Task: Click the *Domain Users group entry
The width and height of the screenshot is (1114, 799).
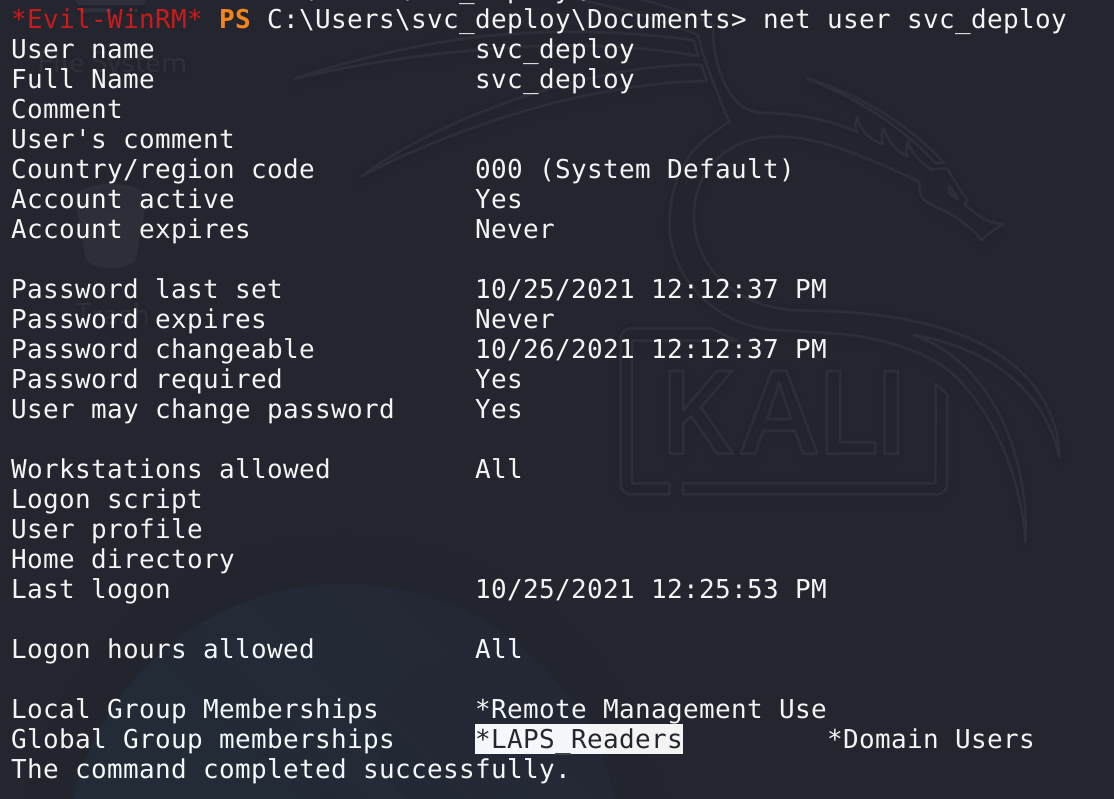Action: coord(930,740)
